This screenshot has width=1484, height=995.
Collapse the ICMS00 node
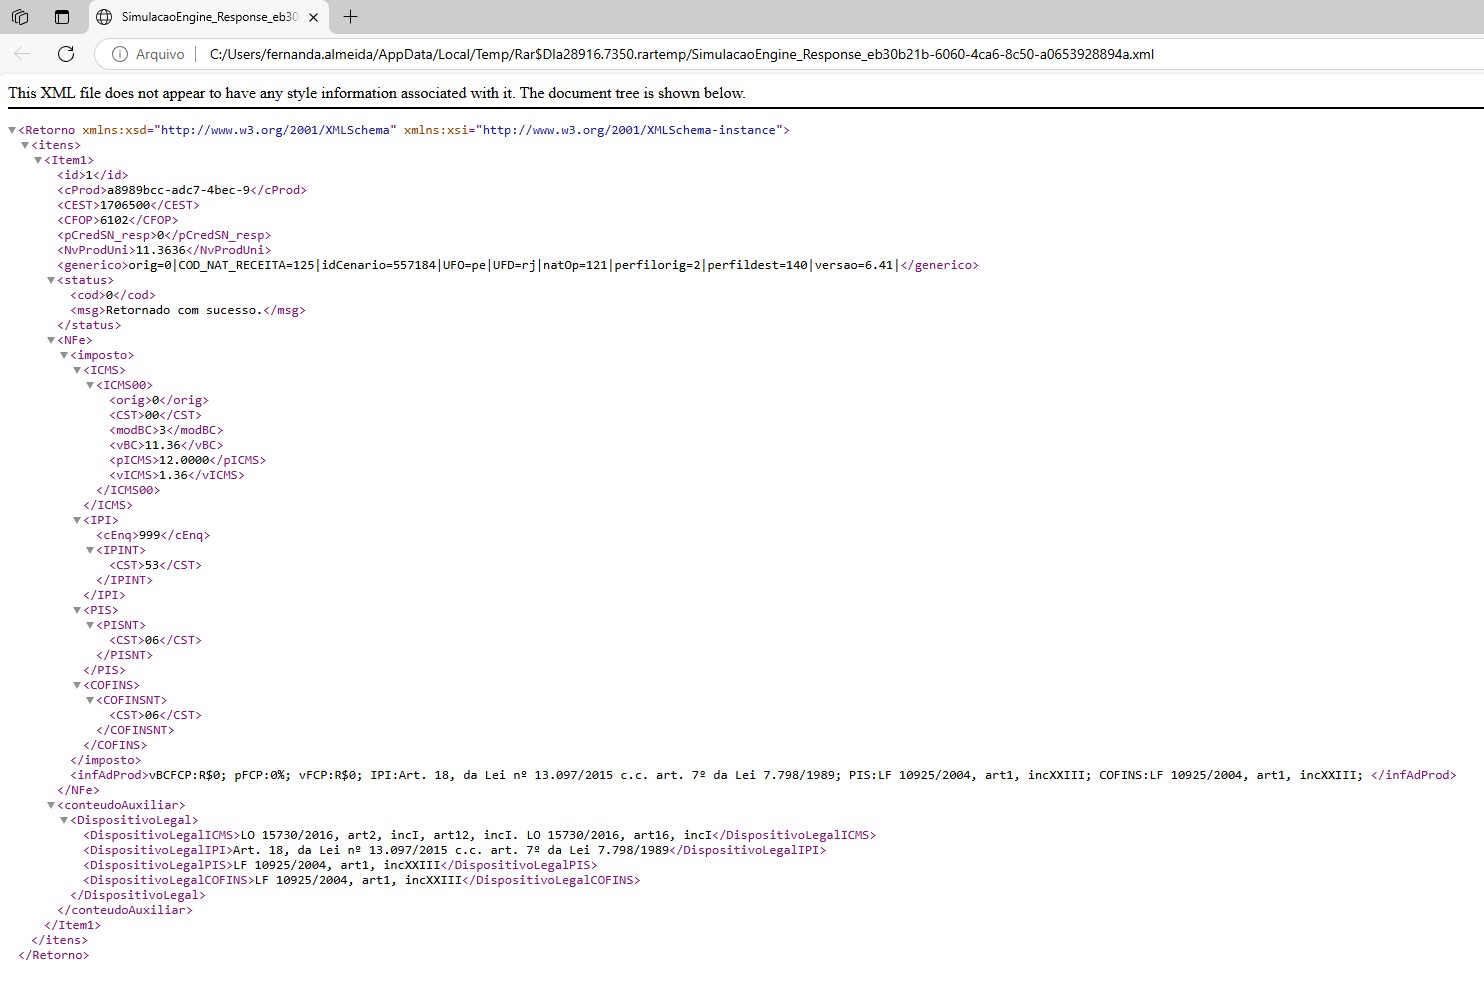click(x=90, y=385)
